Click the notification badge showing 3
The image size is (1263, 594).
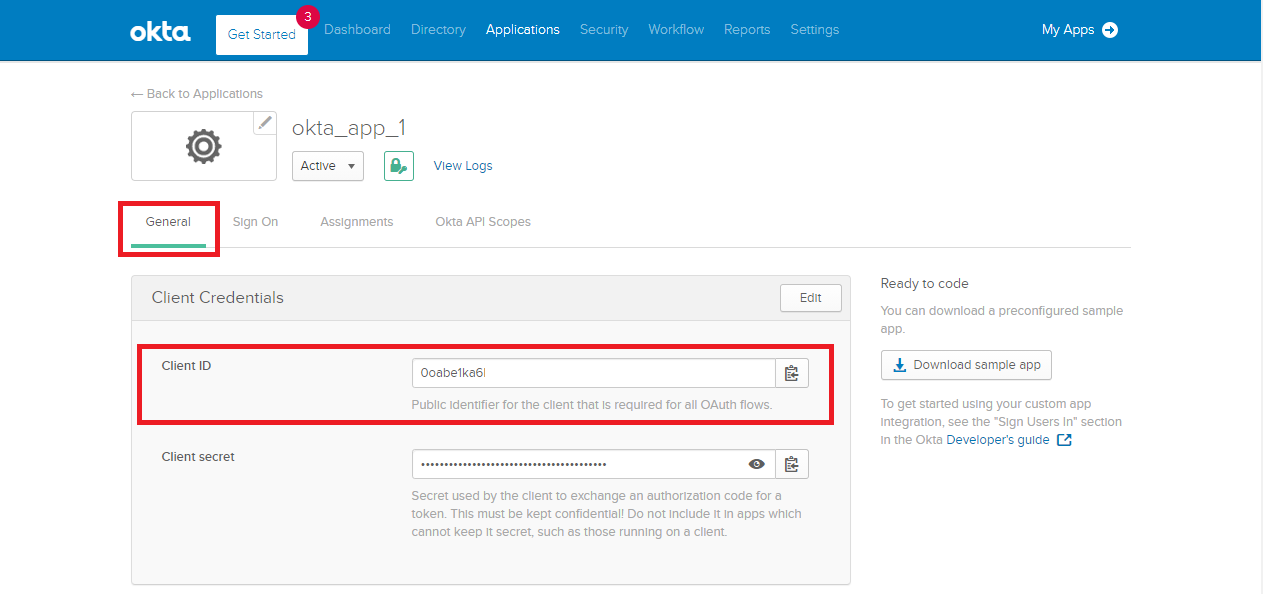tap(307, 17)
